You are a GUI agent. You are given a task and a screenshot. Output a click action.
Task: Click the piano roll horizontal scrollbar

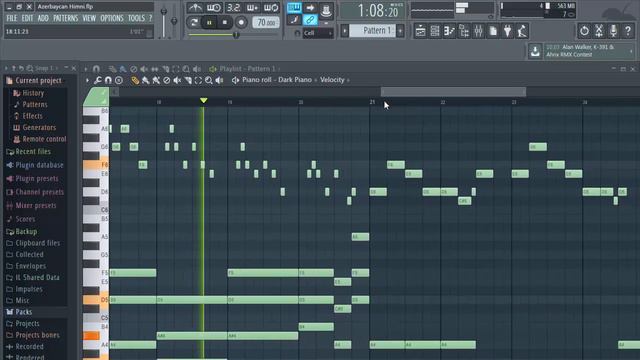(453, 92)
